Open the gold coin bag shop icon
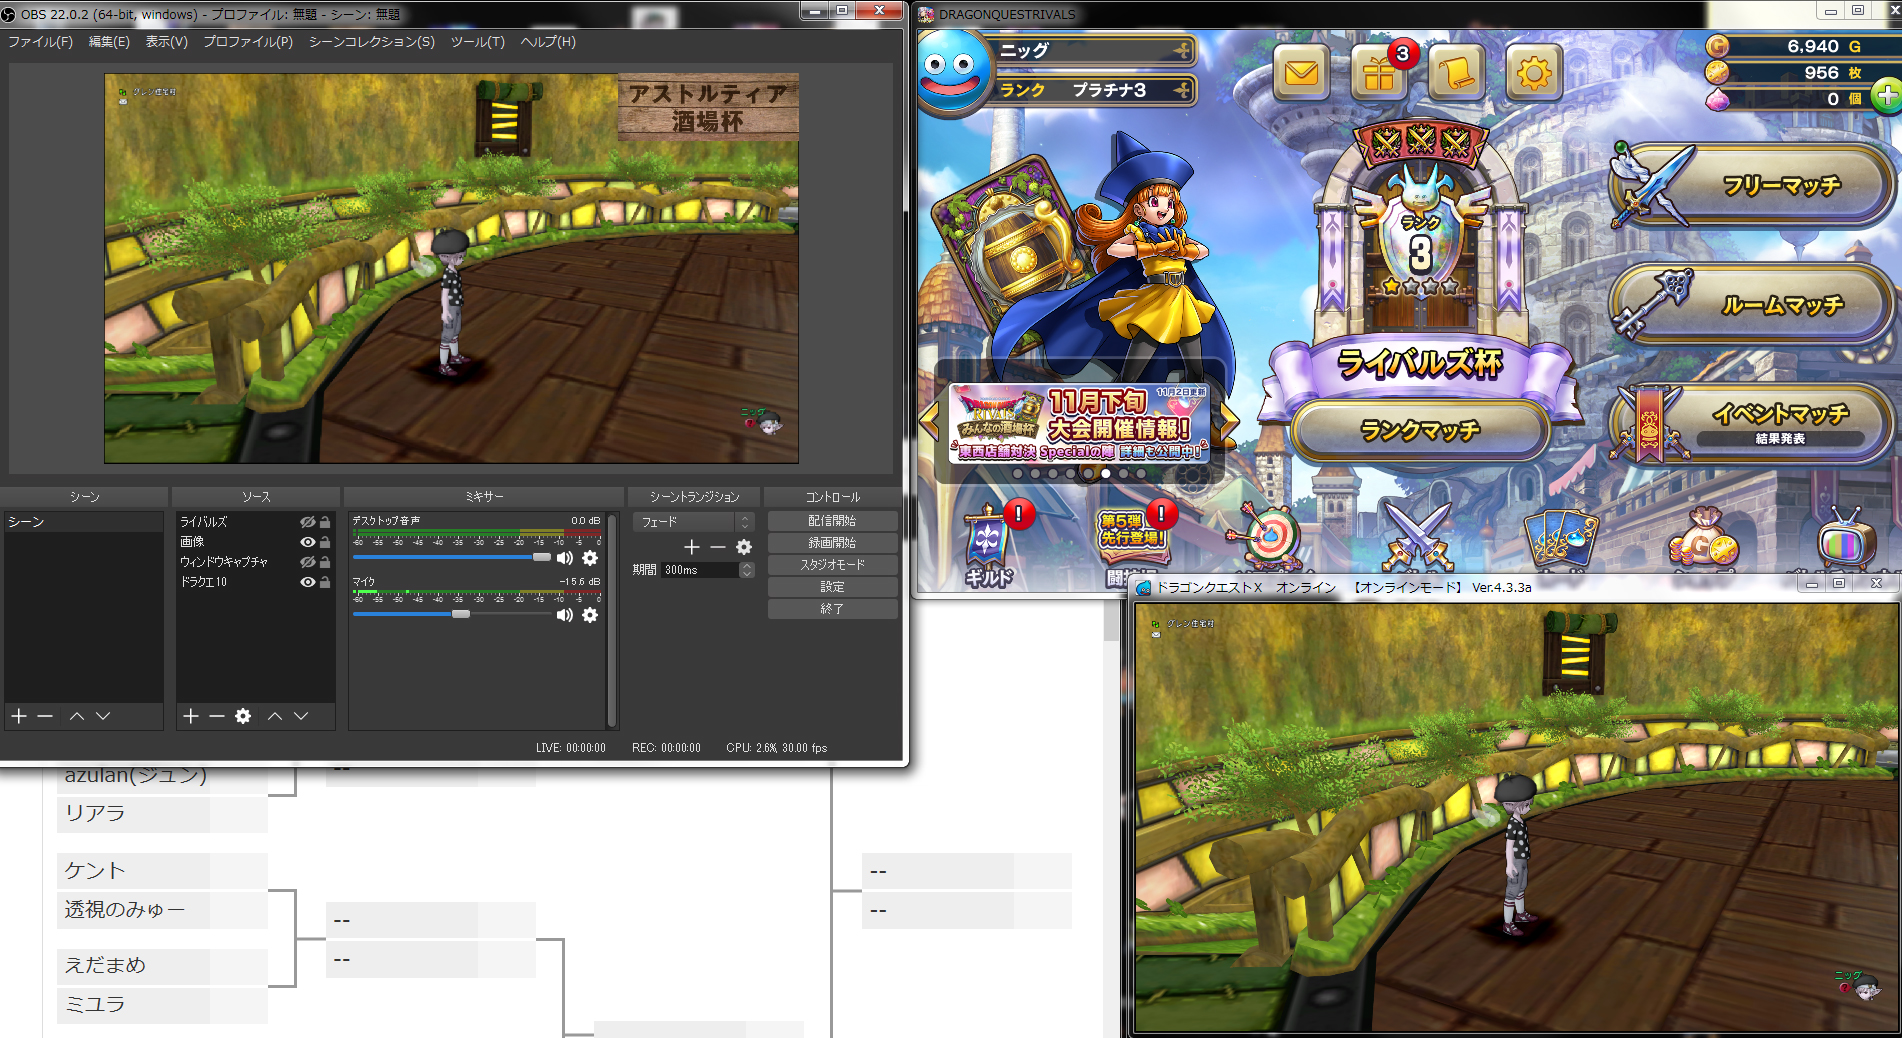1902x1038 pixels. click(1703, 540)
